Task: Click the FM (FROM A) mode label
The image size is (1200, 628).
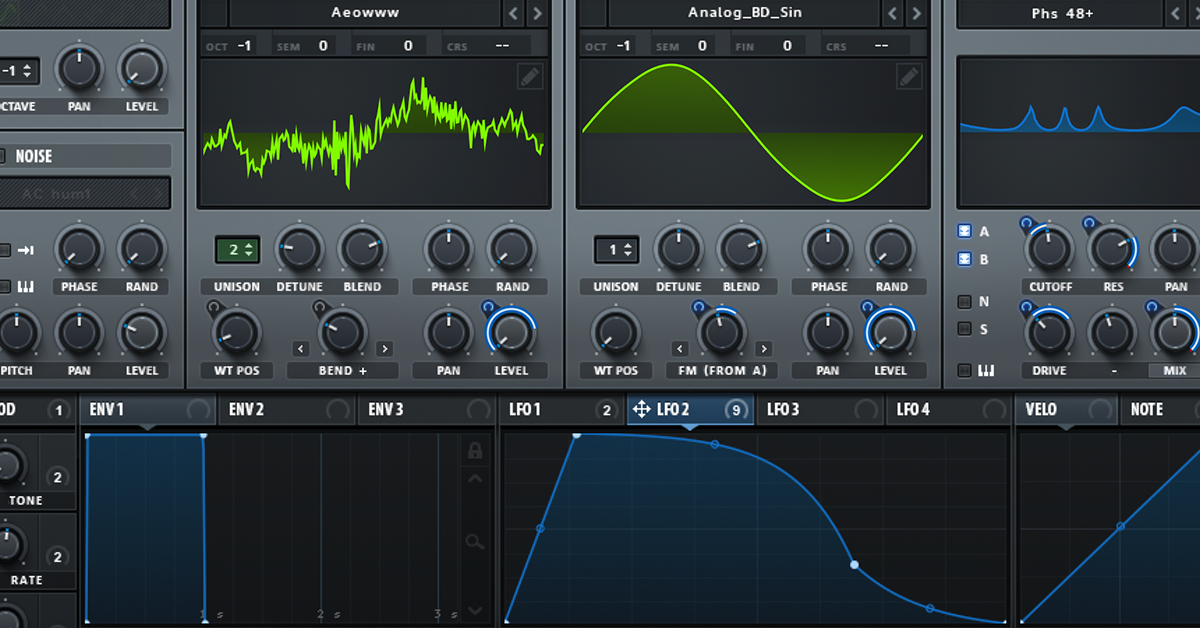Action: tap(721, 370)
